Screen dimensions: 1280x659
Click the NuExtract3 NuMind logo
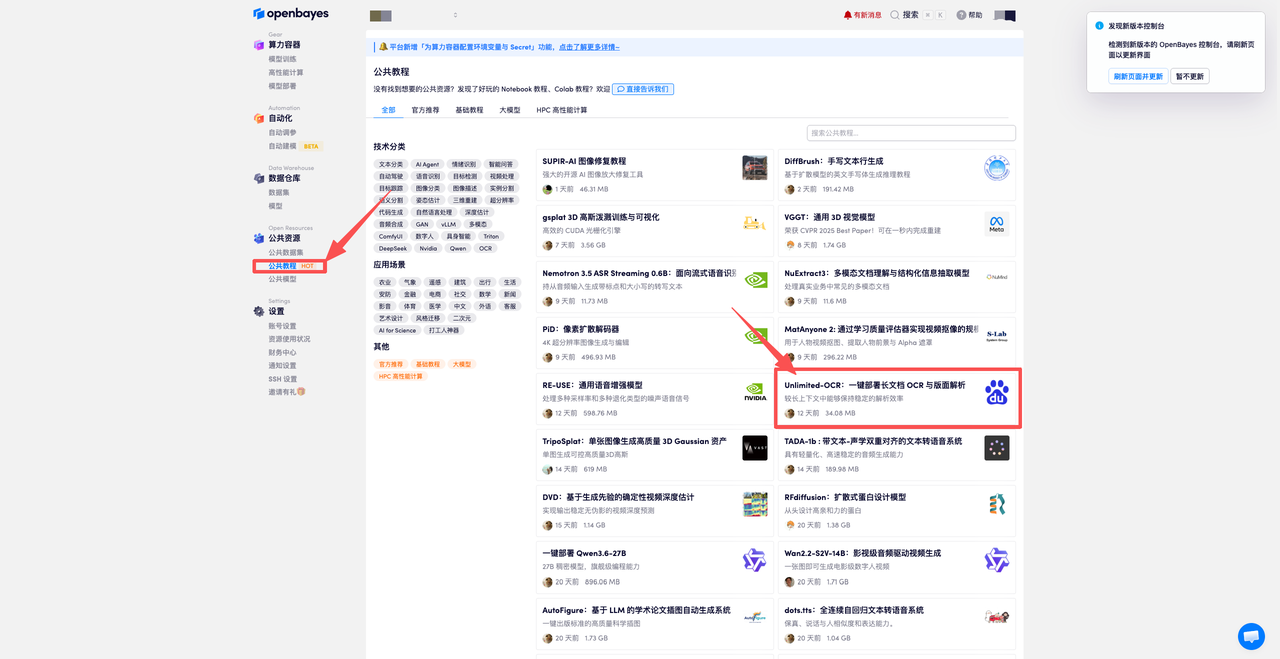pyautogui.click(x=996, y=277)
